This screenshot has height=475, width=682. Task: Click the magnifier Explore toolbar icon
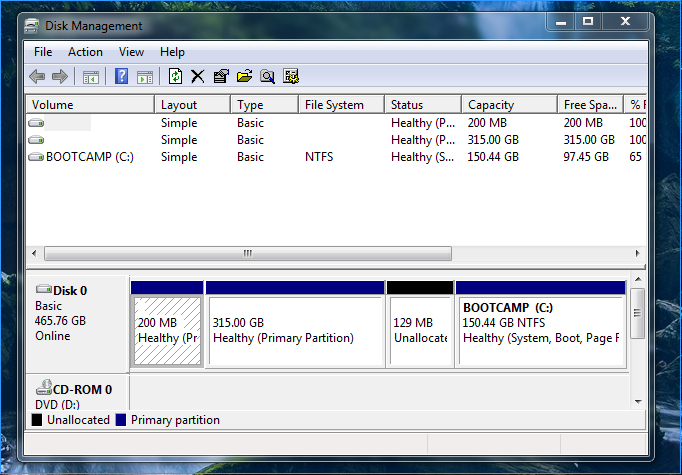click(x=267, y=77)
